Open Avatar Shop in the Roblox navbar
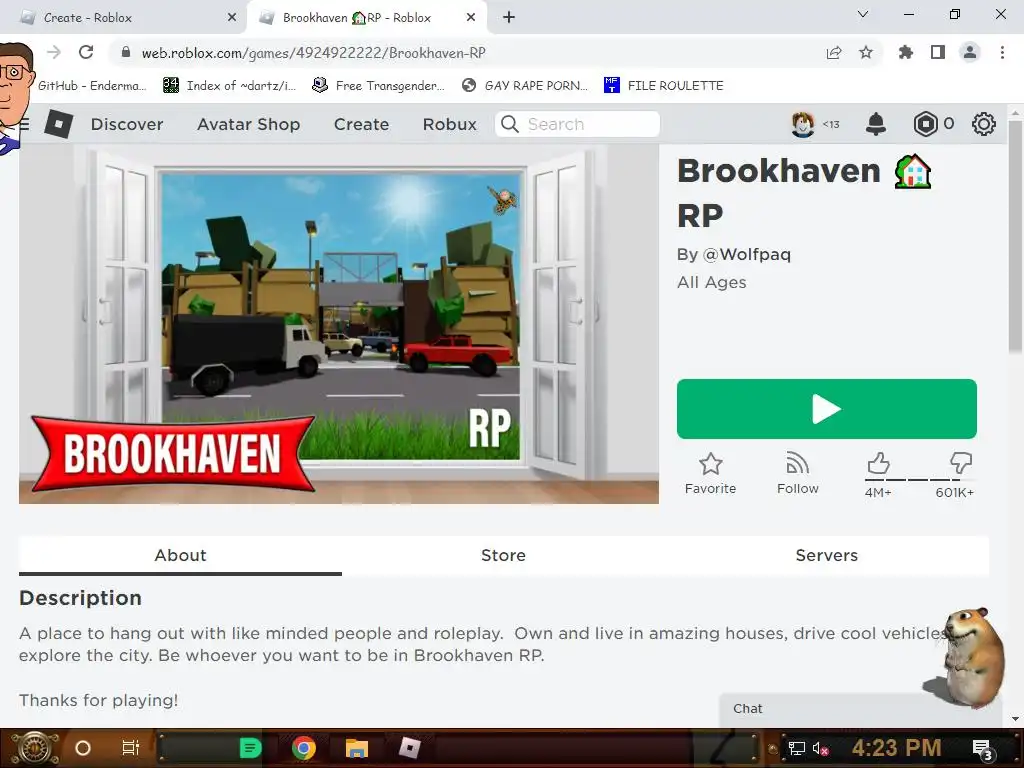This screenshot has width=1024, height=768. 248,124
